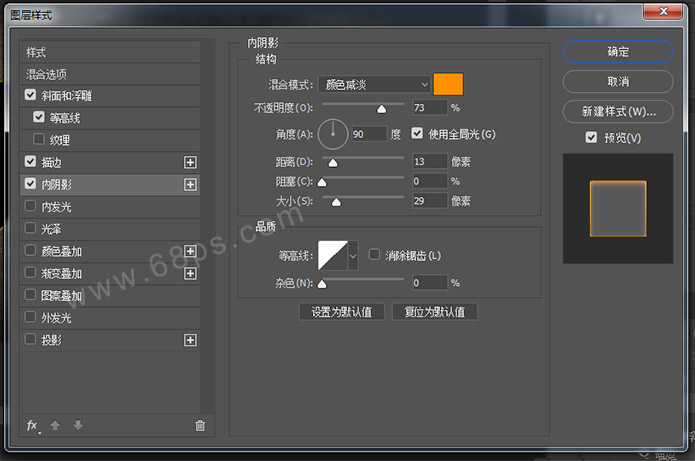Set the angle using the angle dial
This screenshot has height=461, width=695.
[x=333, y=134]
